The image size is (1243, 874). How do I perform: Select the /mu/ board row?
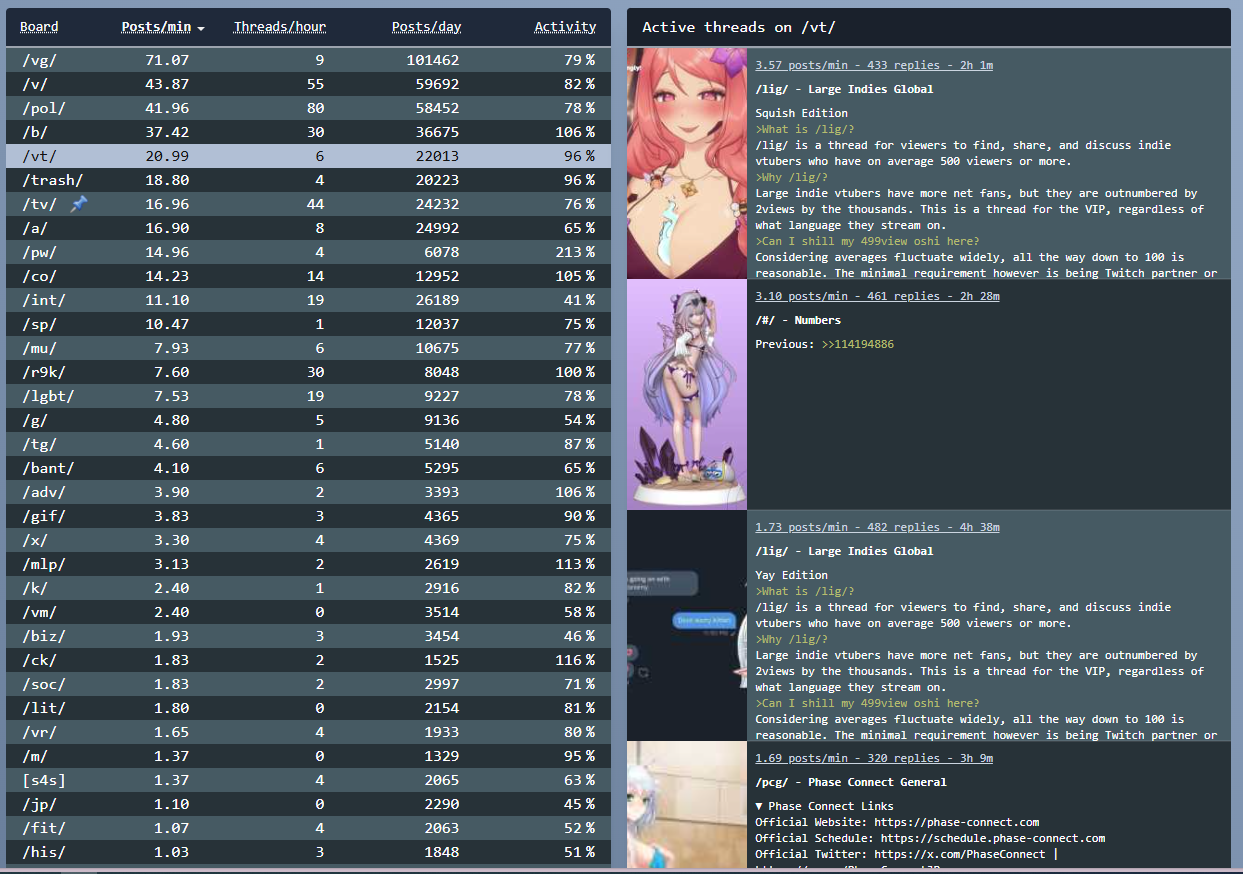(308, 348)
